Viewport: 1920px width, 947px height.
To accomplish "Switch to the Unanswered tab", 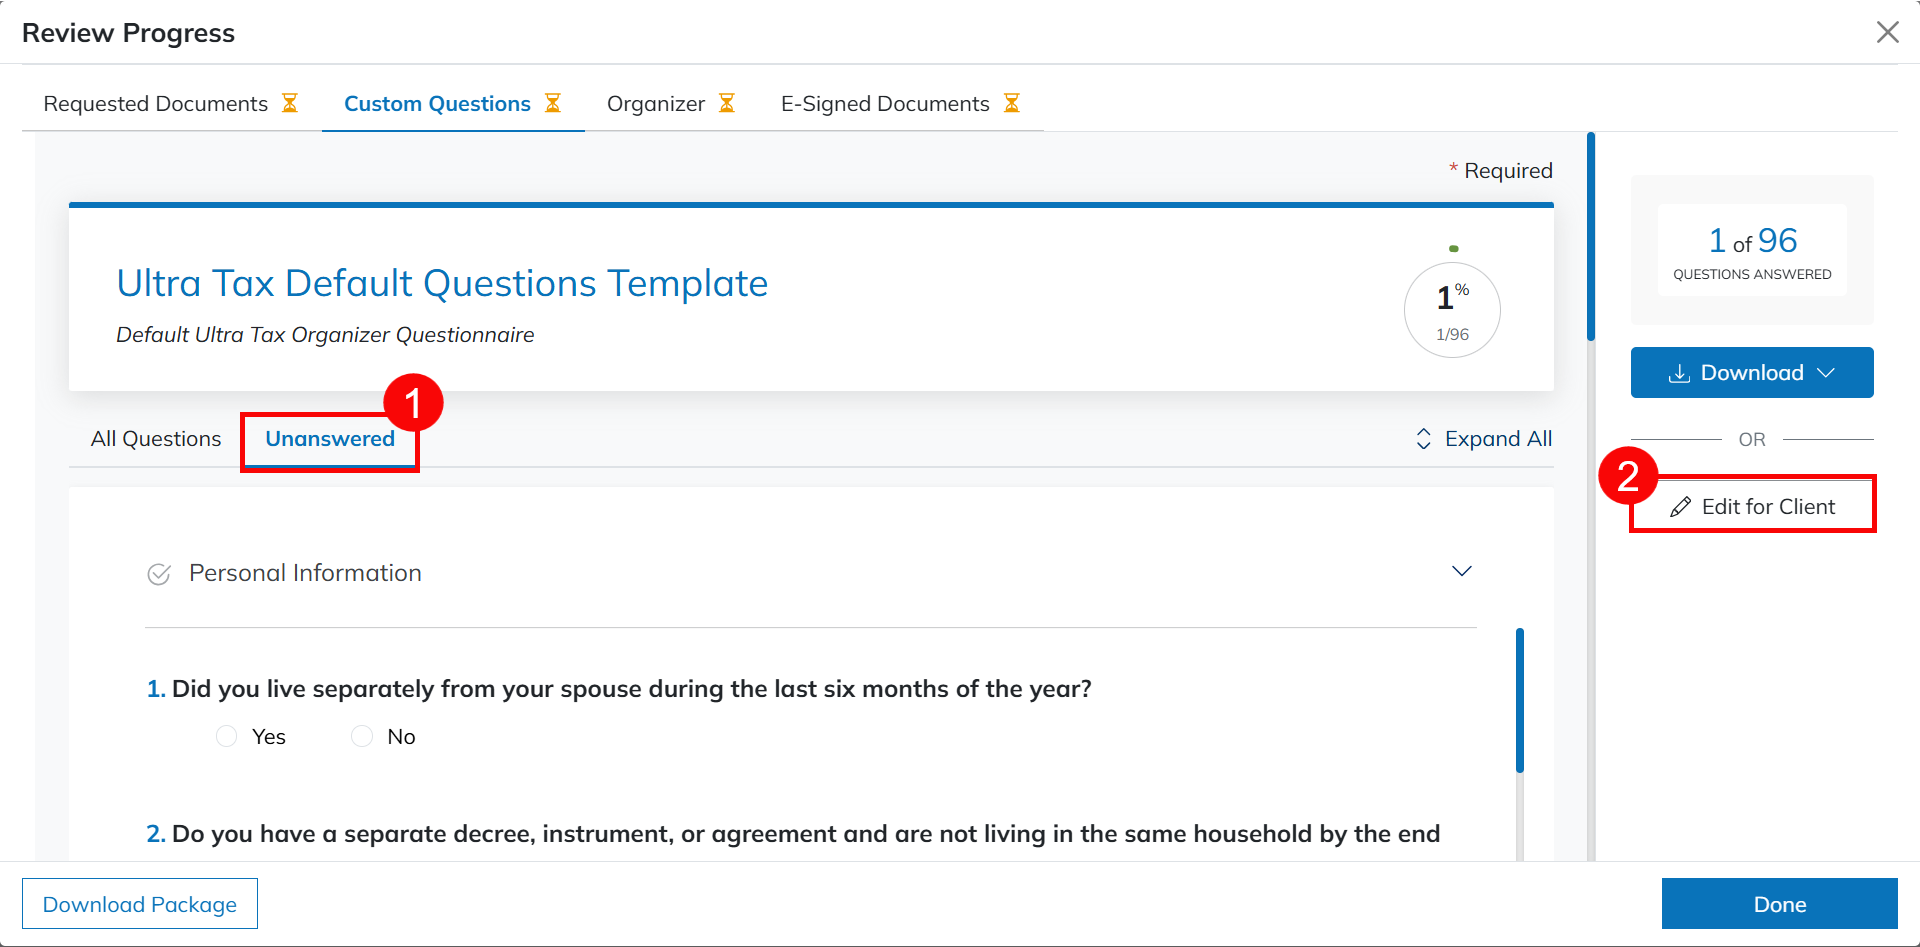I will pos(330,439).
